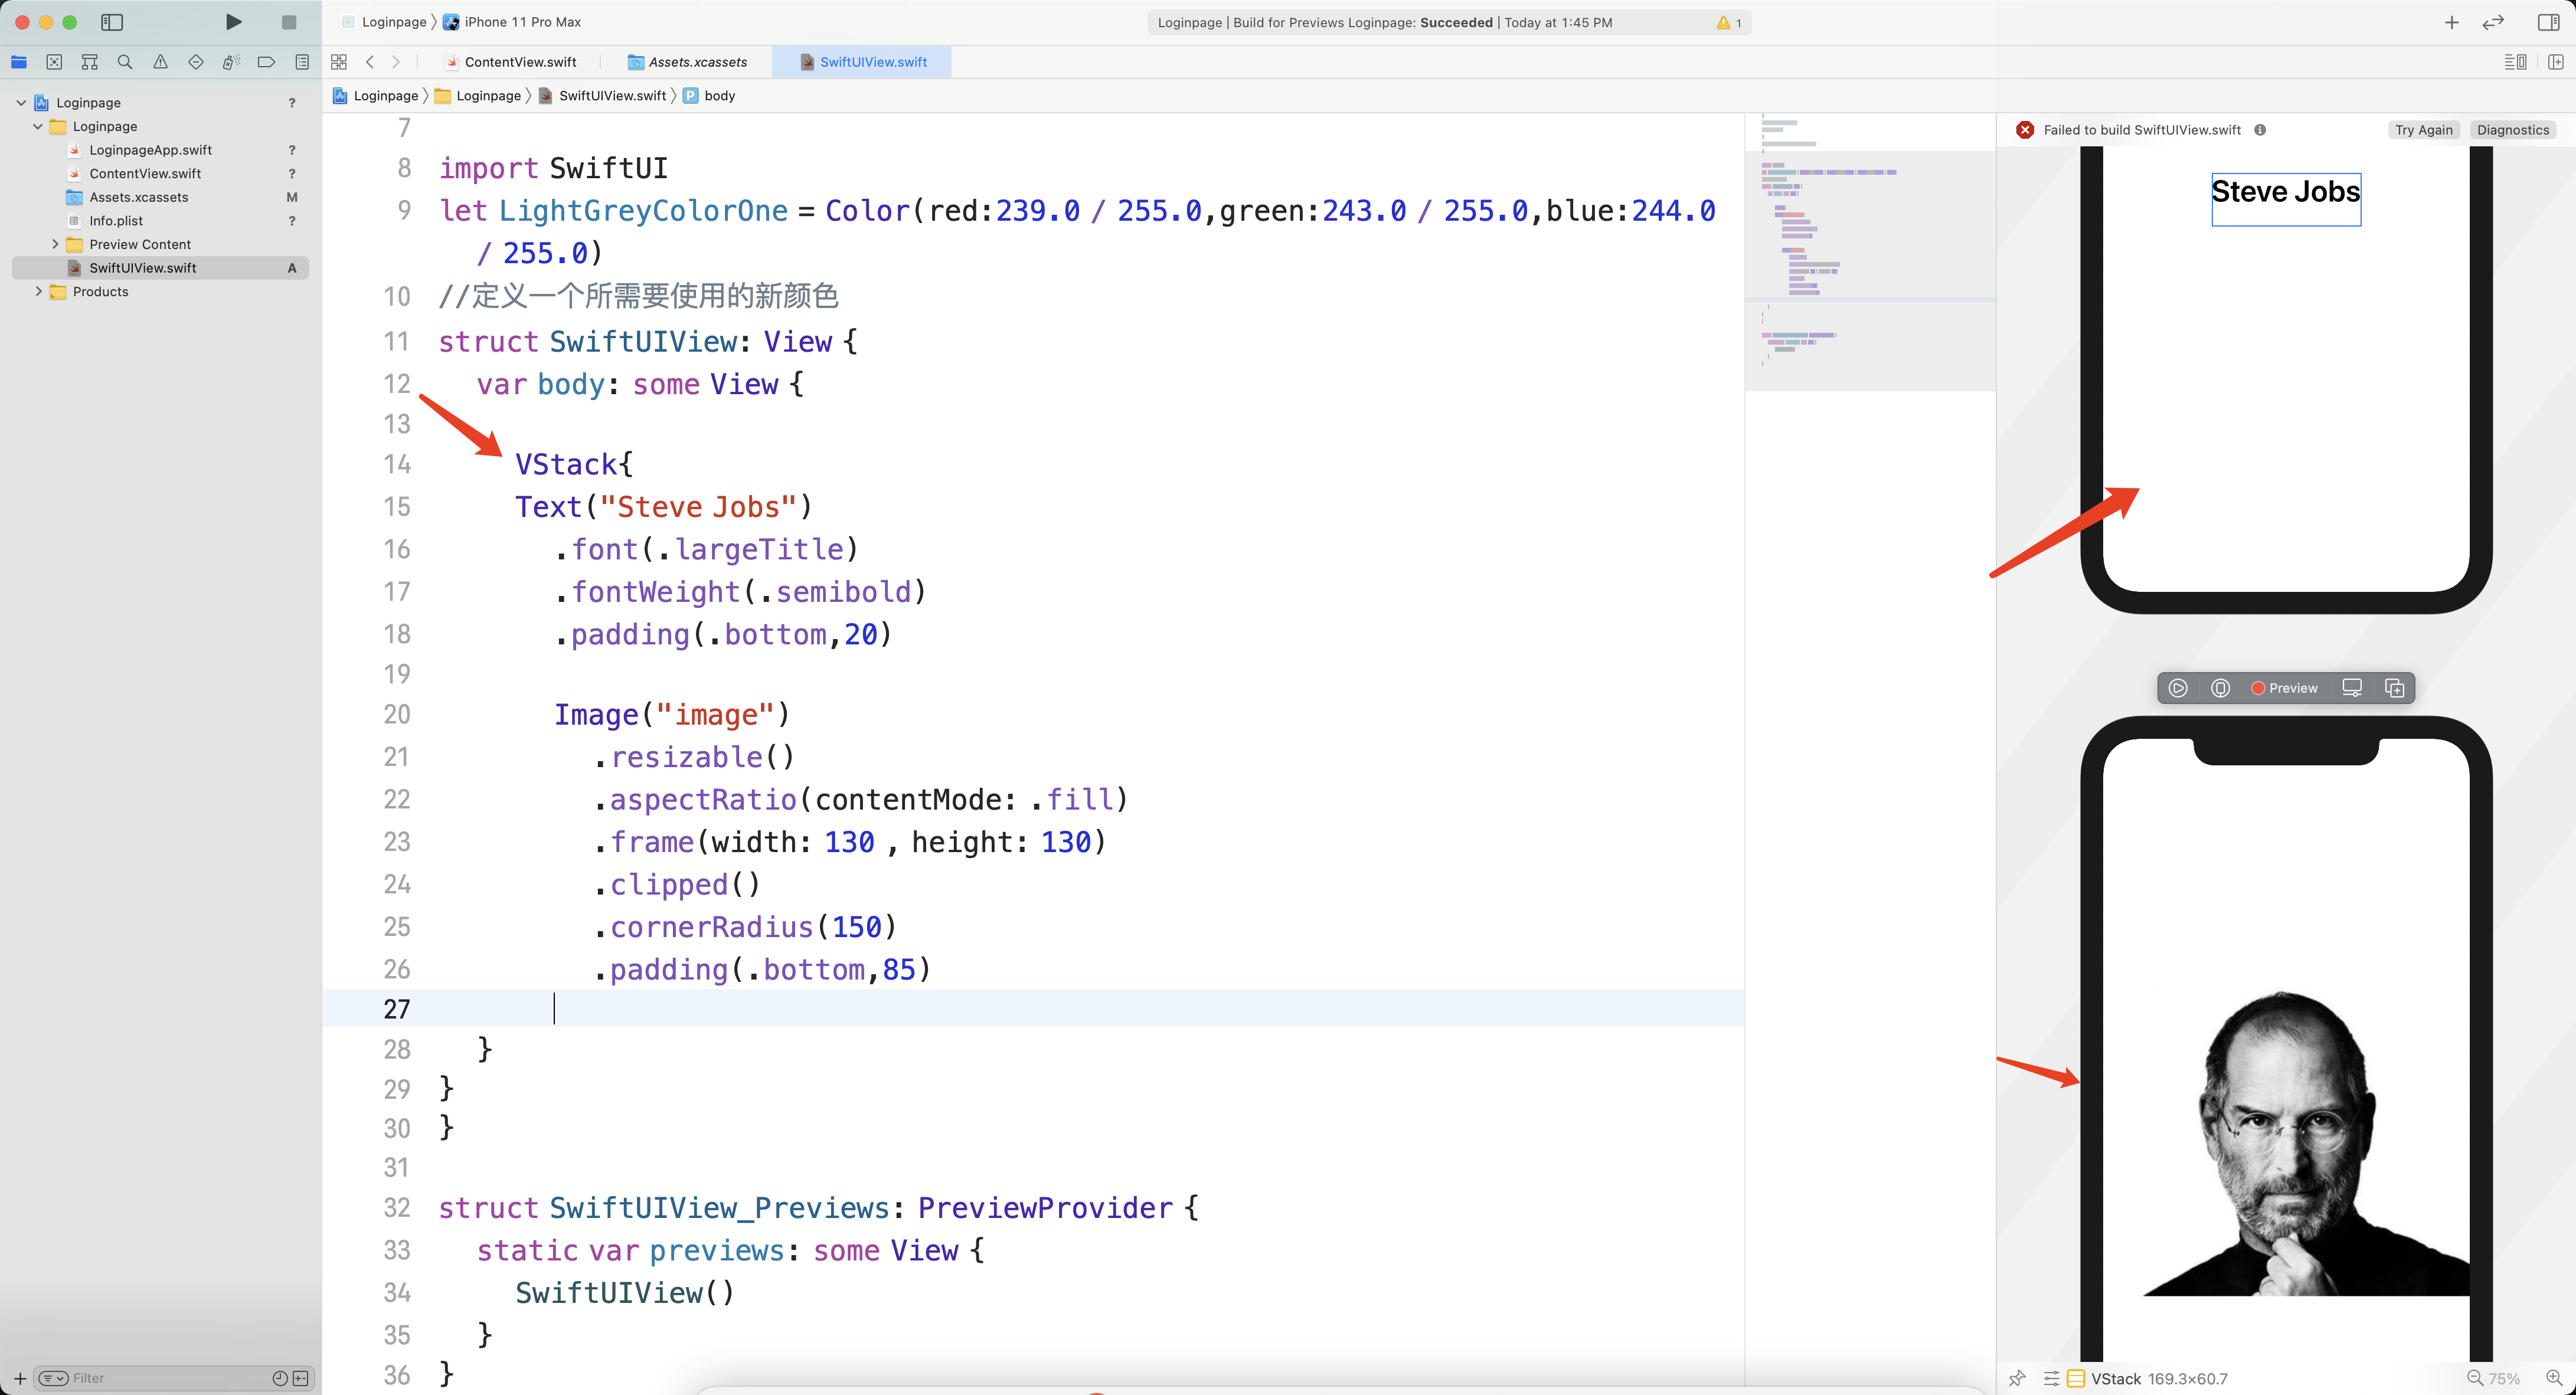
Task: Open the Issue navigator warning icon
Action: 160,62
